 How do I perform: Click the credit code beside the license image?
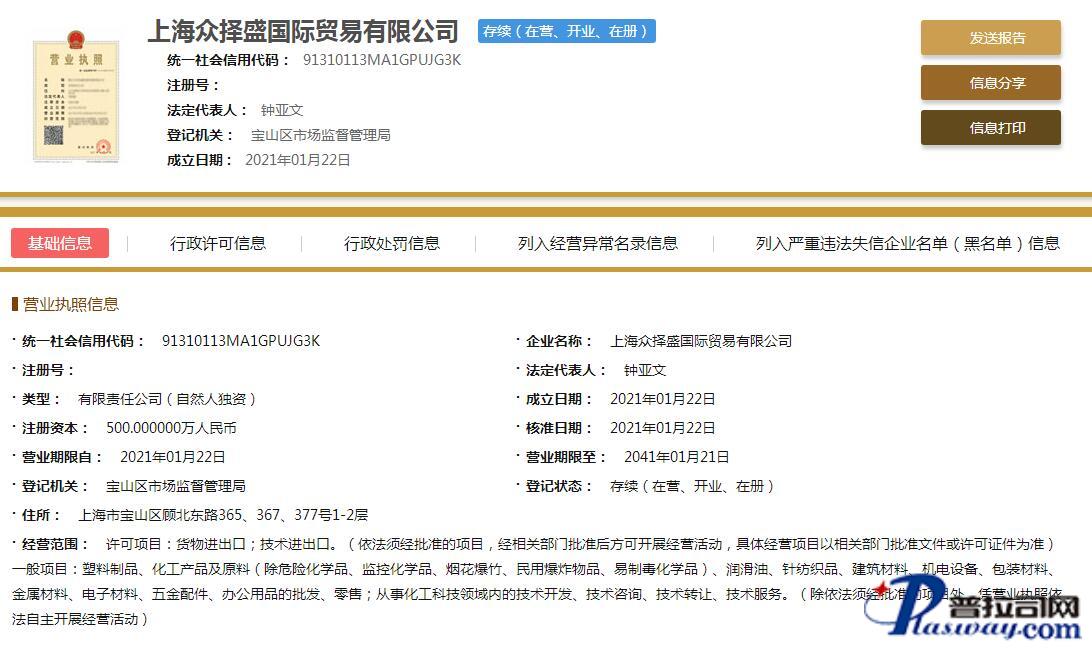point(382,60)
